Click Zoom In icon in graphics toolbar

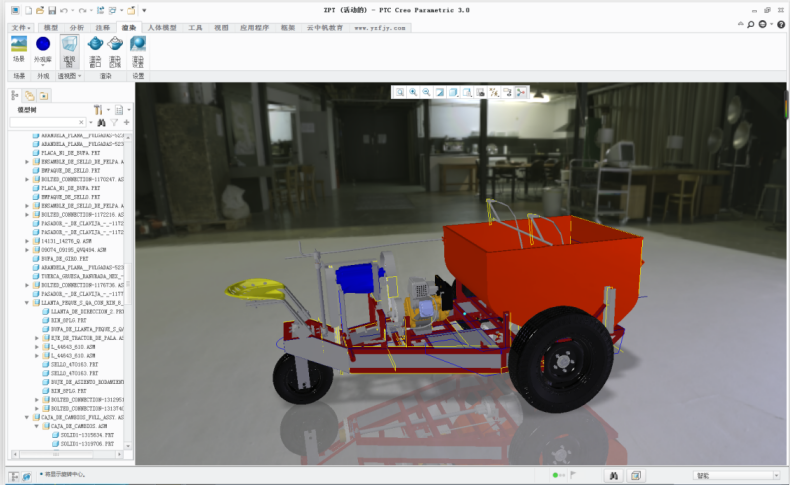coord(413,92)
